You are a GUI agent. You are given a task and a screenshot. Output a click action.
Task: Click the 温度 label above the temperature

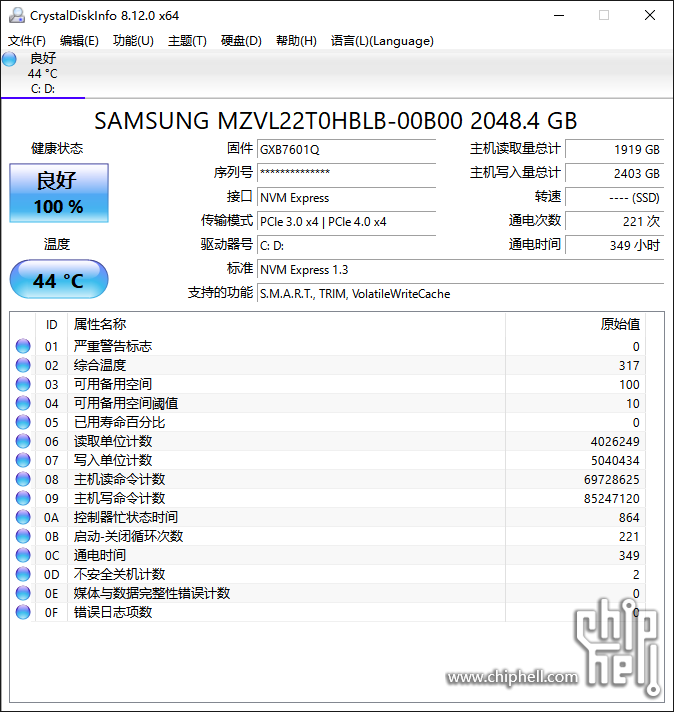[57, 244]
